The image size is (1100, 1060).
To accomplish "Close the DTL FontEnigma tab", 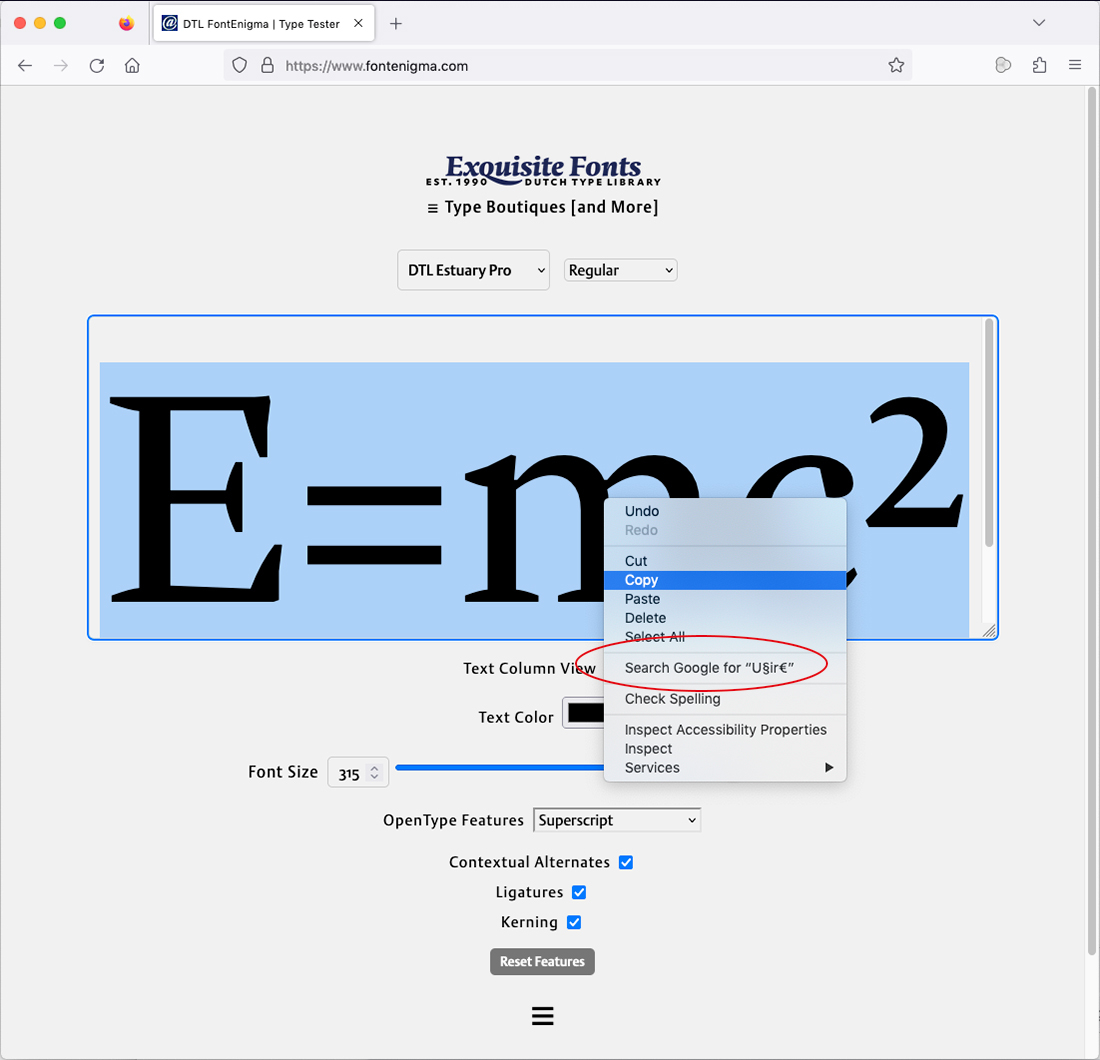I will click(x=358, y=23).
